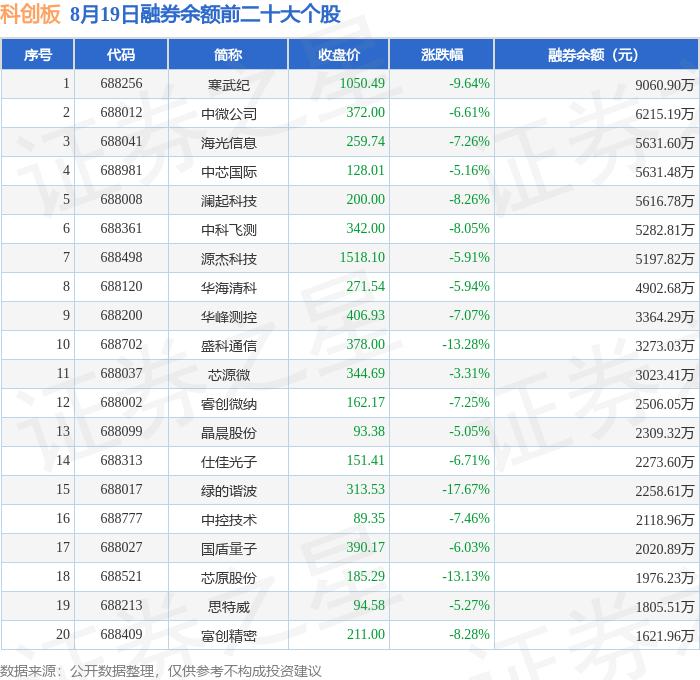Click stock code 688012
Viewport: 700px width, 680px height.
(x=121, y=112)
